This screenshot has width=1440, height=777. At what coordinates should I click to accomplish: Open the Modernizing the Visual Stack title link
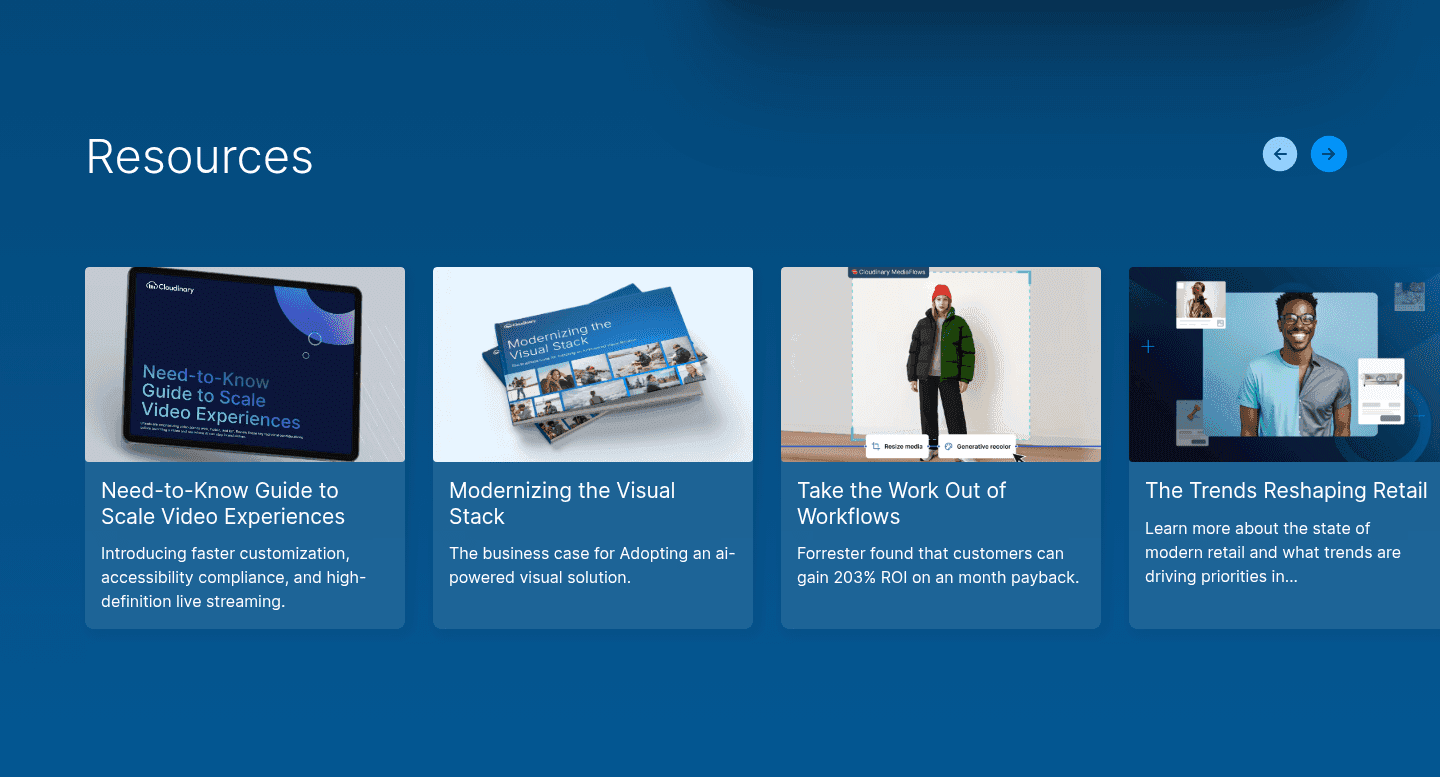coord(562,504)
